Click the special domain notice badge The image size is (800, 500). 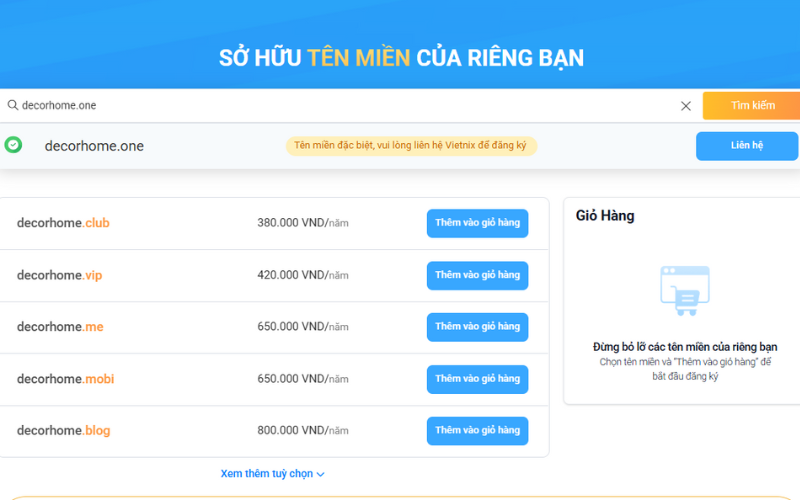tap(411, 146)
